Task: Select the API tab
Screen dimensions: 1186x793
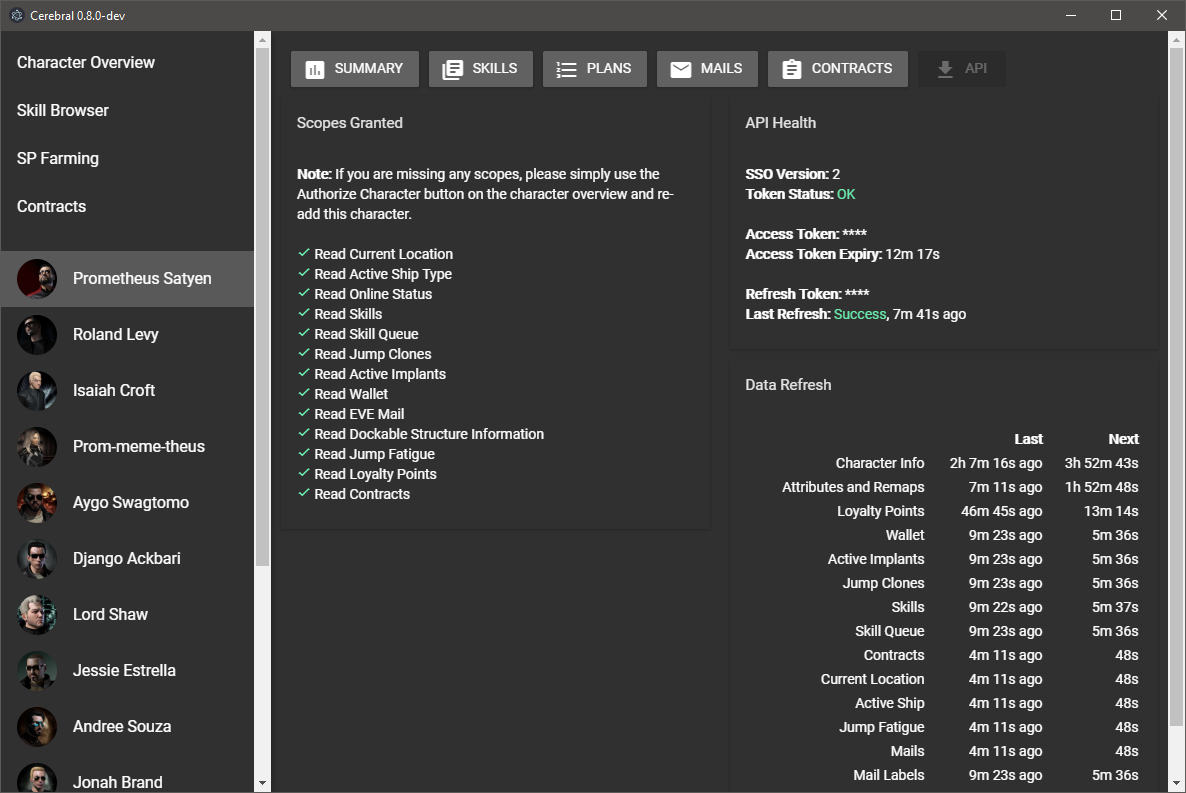Action: [962, 69]
